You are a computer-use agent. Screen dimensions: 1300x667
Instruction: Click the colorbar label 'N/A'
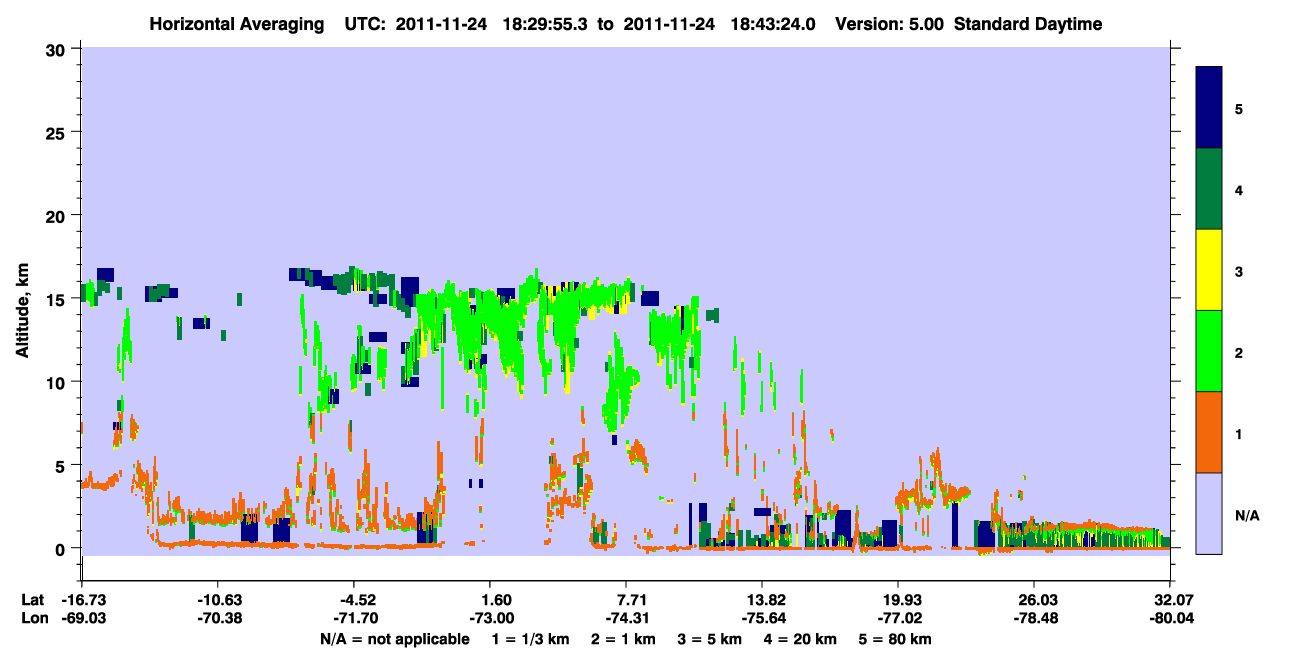[x=1247, y=516]
